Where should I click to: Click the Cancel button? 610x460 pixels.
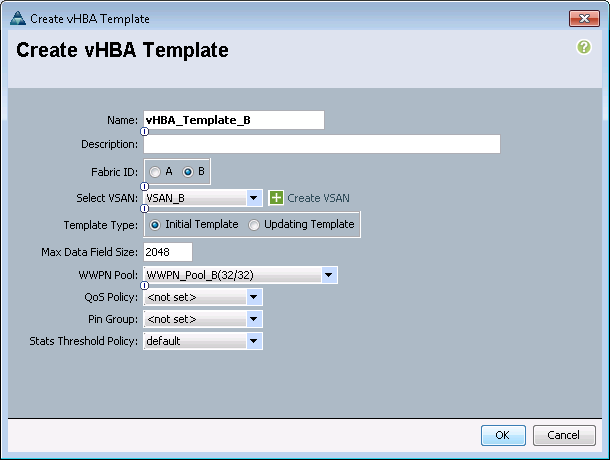point(564,435)
